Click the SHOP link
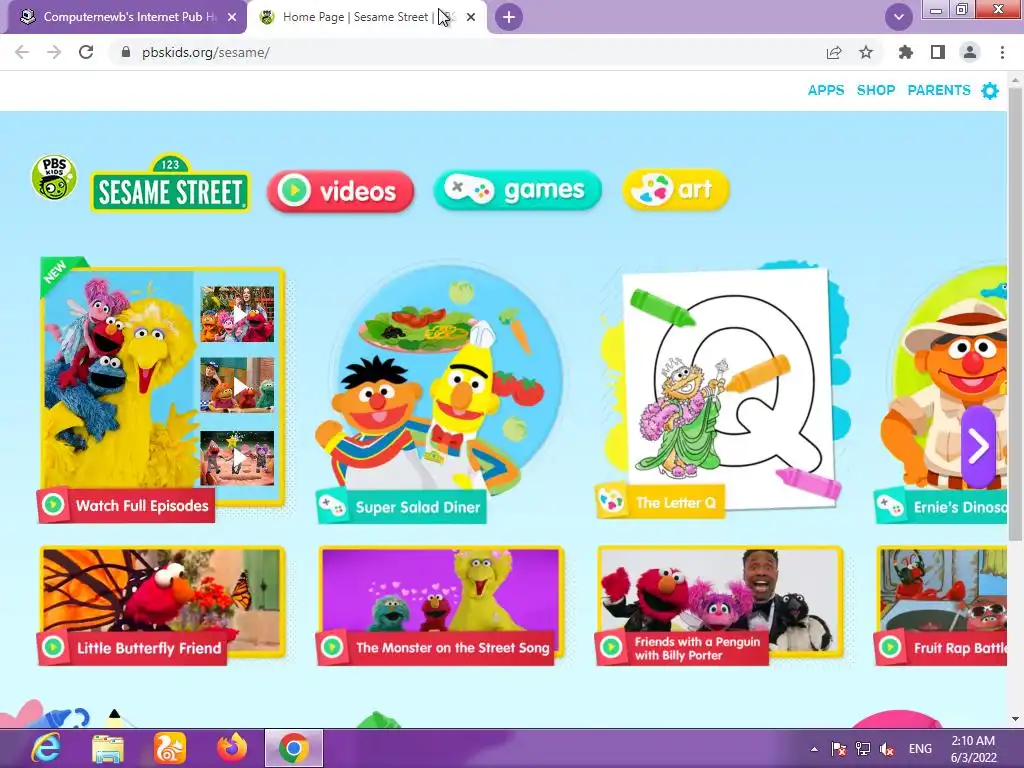This screenshot has height=768, width=1024. [876, 90]
